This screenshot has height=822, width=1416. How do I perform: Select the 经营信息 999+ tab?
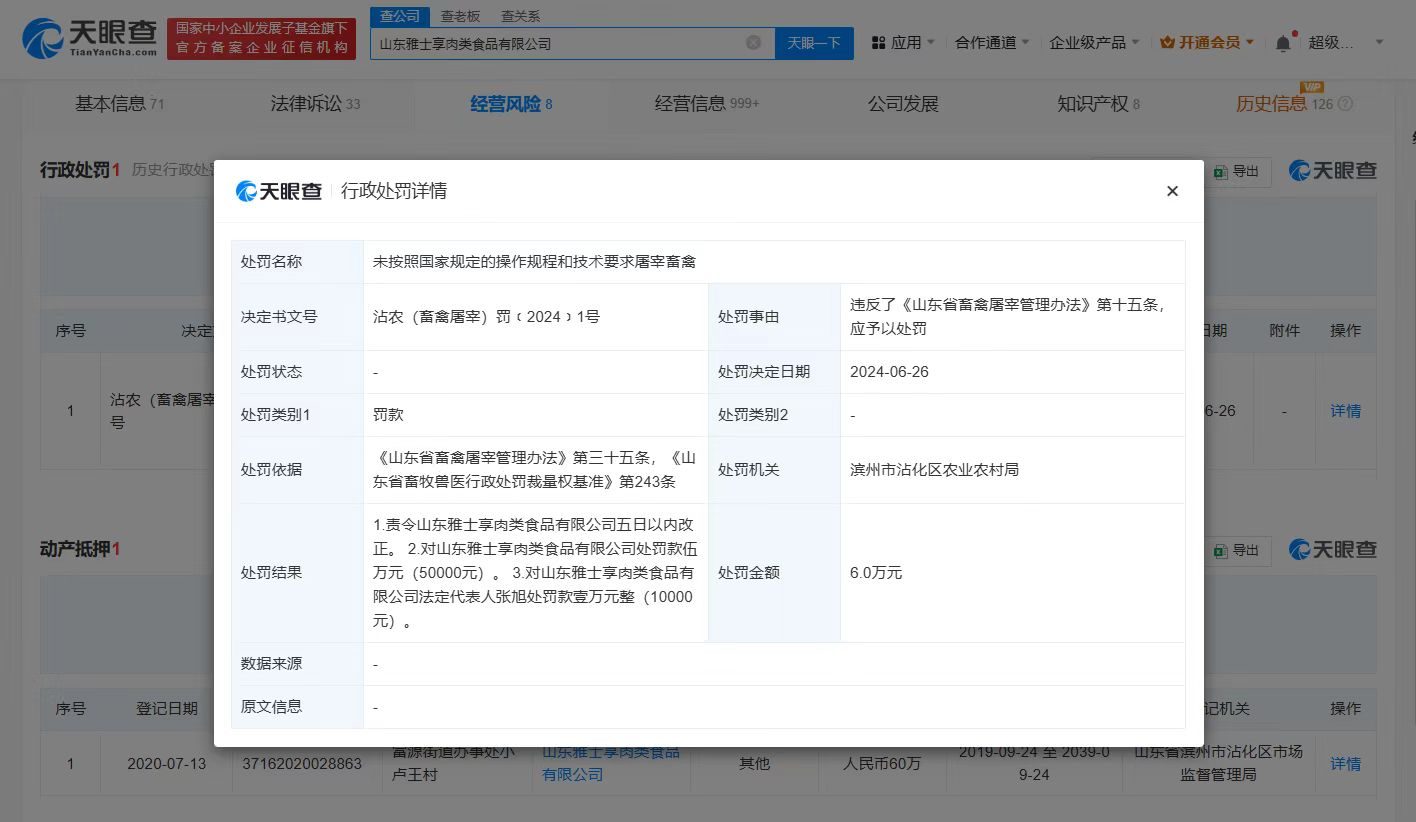tap(706, 103)
